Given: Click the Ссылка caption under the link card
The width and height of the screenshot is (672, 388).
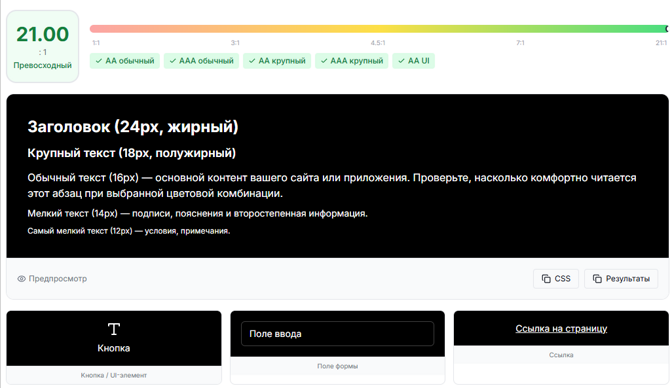Looking at the screenshot, I should point(561,355).
